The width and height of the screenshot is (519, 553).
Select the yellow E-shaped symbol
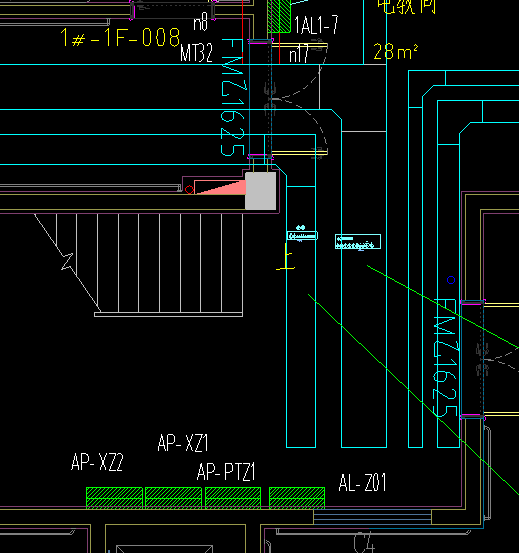[286, 257]
